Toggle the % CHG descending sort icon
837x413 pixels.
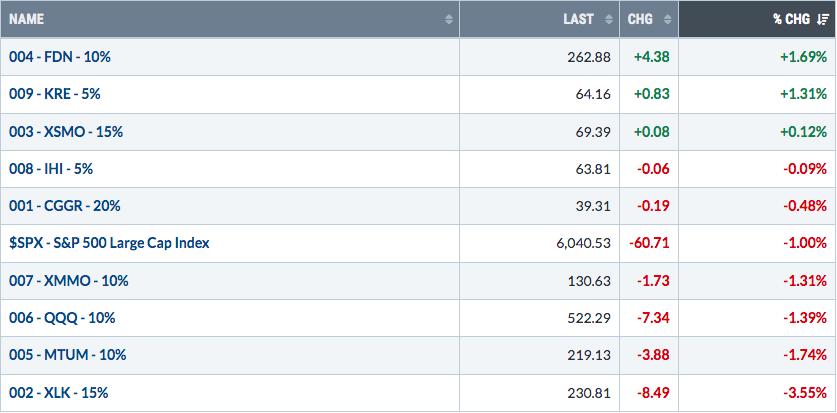click(822, 19)
